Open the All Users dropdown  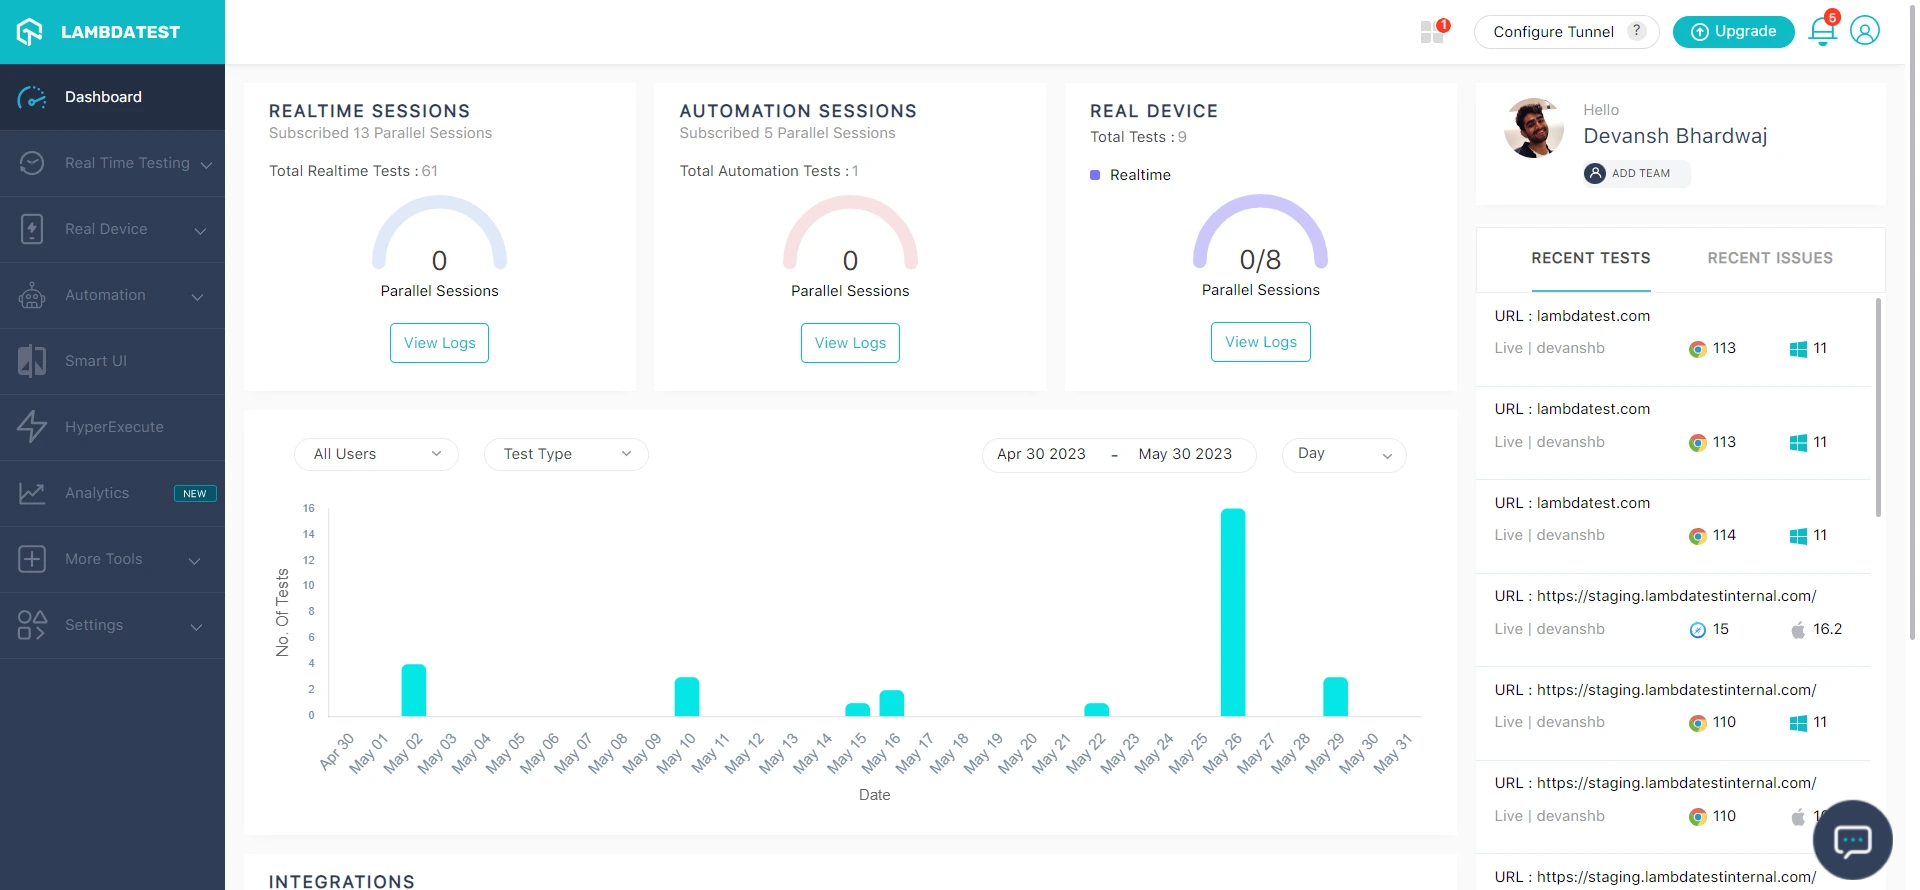(x=376, y=454)
